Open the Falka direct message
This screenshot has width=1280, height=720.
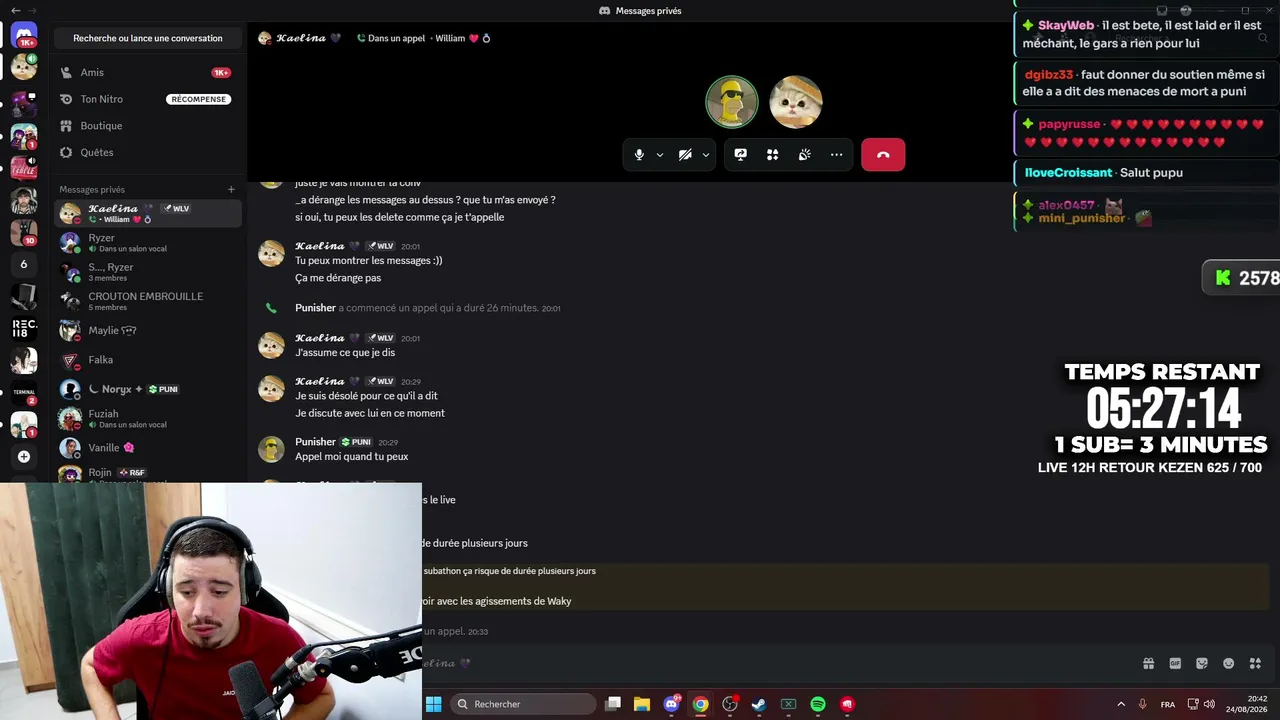(x=148, y=360)
